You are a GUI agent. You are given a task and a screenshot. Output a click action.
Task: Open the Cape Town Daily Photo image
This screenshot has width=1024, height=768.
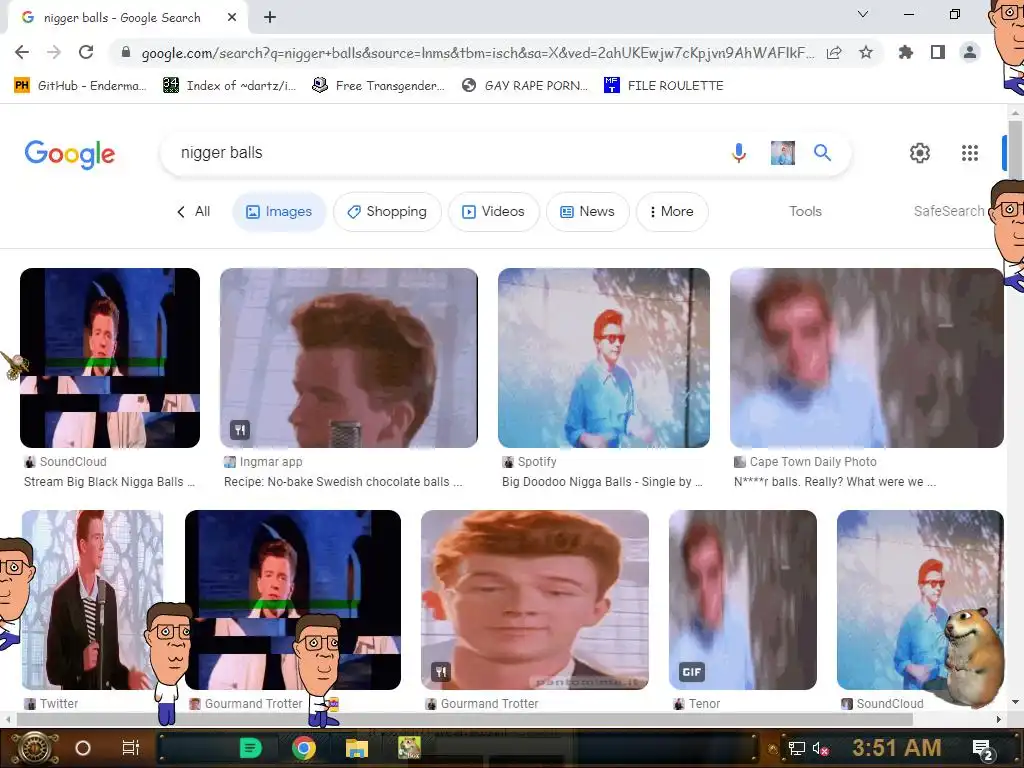[866, 358]
